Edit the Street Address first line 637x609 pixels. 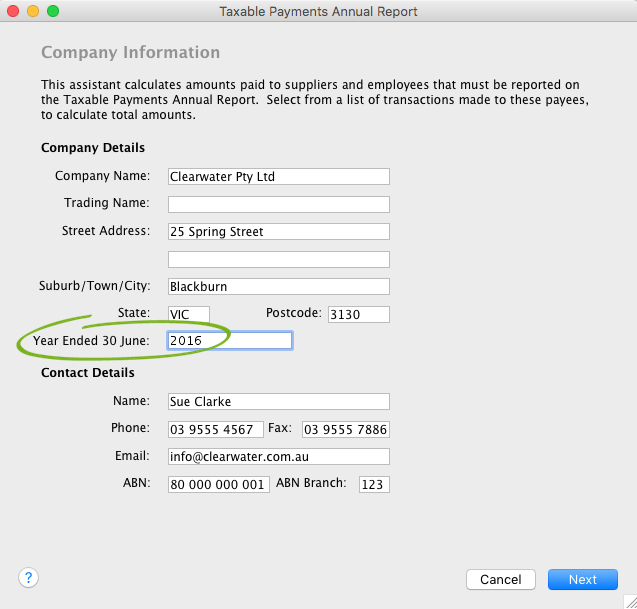[x=278, y=232]
